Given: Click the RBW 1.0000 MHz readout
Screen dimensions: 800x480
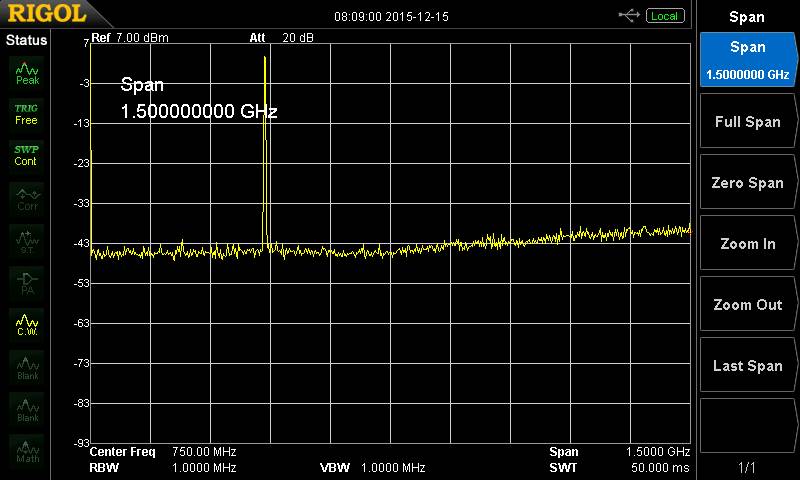Looking at the screenshot, I should (x=162, y=467).
